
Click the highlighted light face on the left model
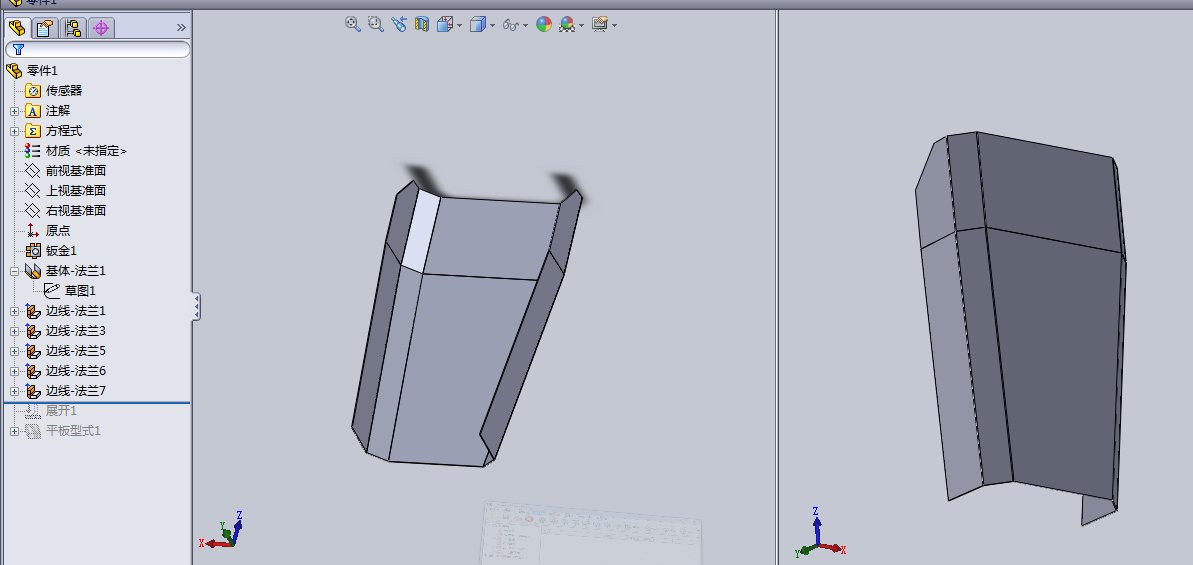[421, 230]
